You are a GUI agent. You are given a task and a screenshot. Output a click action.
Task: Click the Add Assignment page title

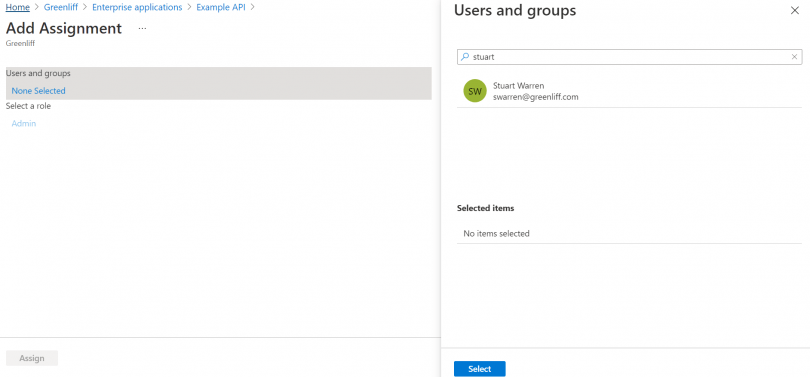64,28
